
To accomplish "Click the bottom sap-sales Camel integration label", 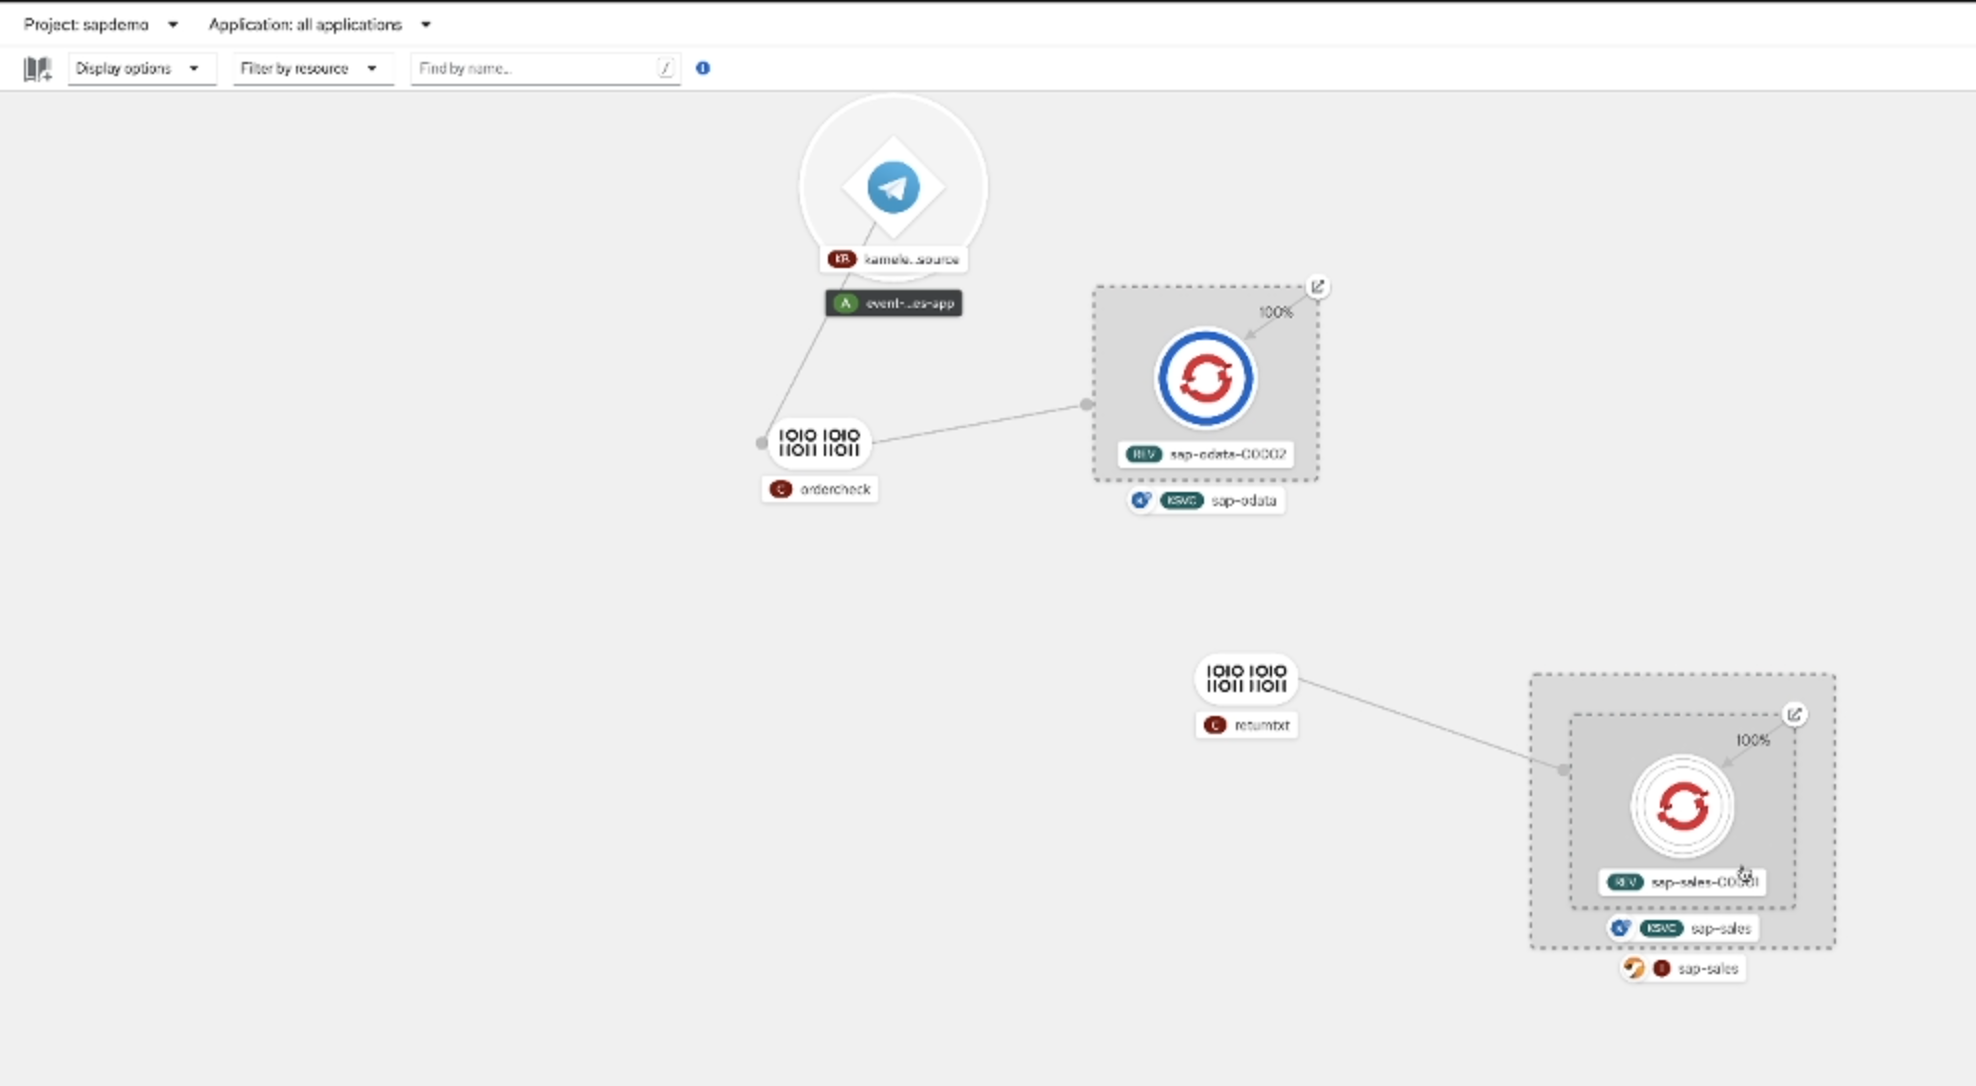I will pyautogui.click(x=1694, y=968).
